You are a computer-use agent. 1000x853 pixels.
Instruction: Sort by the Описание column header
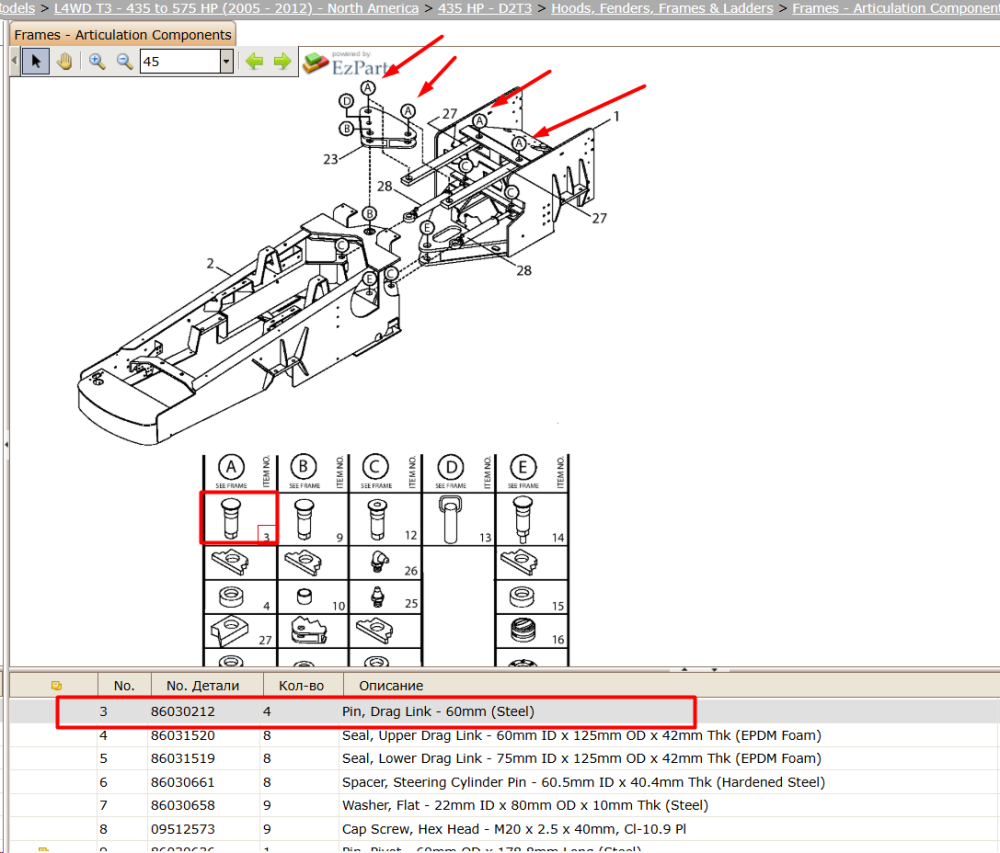[x=391, y=685]
